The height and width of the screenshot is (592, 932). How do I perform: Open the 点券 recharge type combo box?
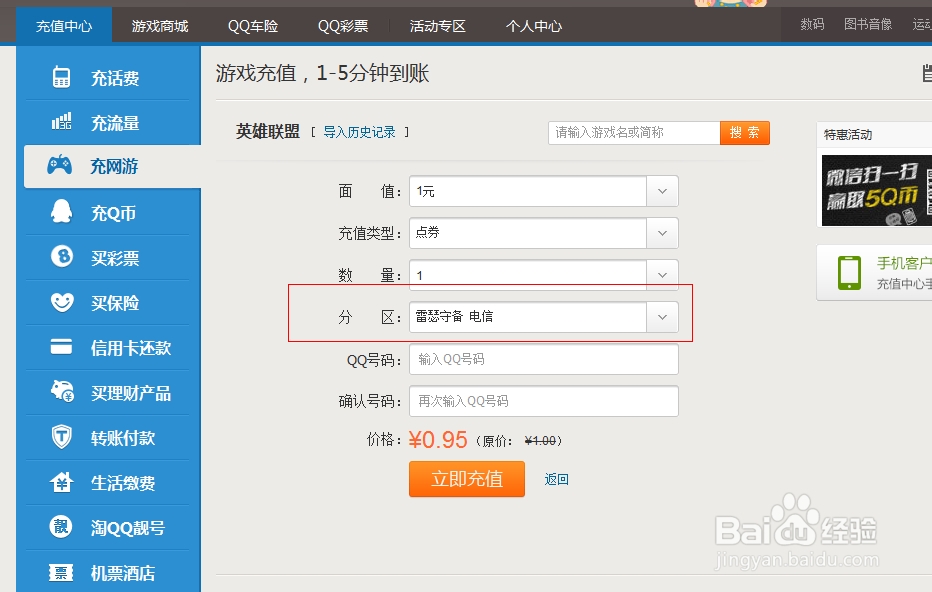click(543, 233)
